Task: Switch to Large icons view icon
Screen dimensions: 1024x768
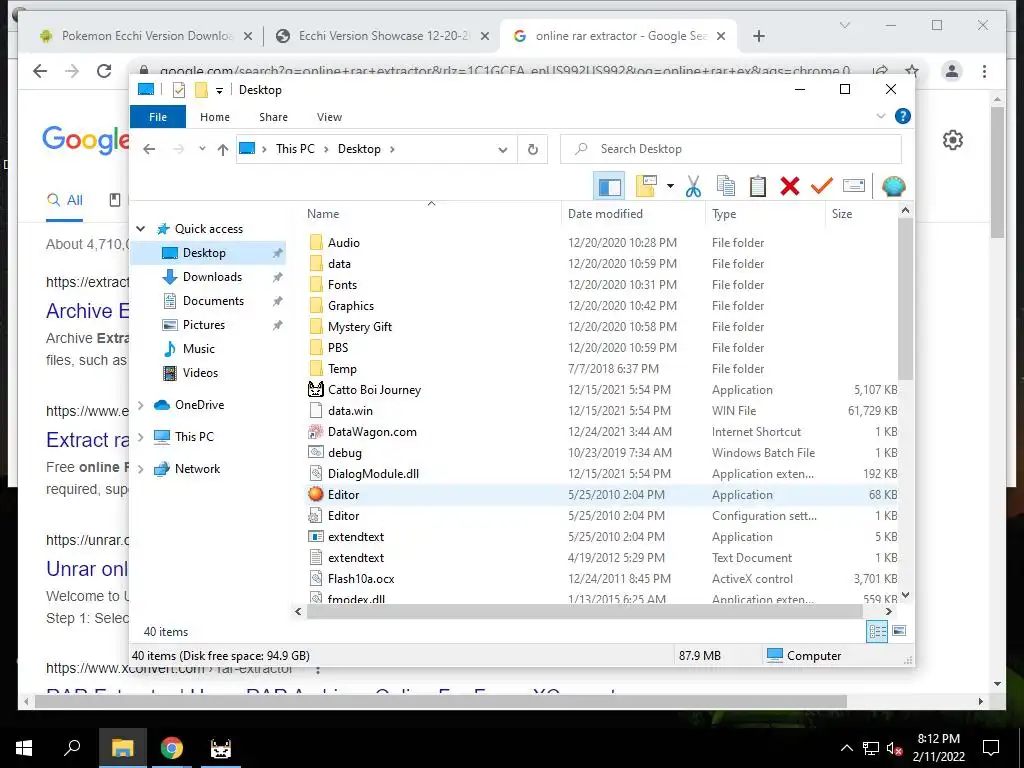Action: click(x=899, y=631)
